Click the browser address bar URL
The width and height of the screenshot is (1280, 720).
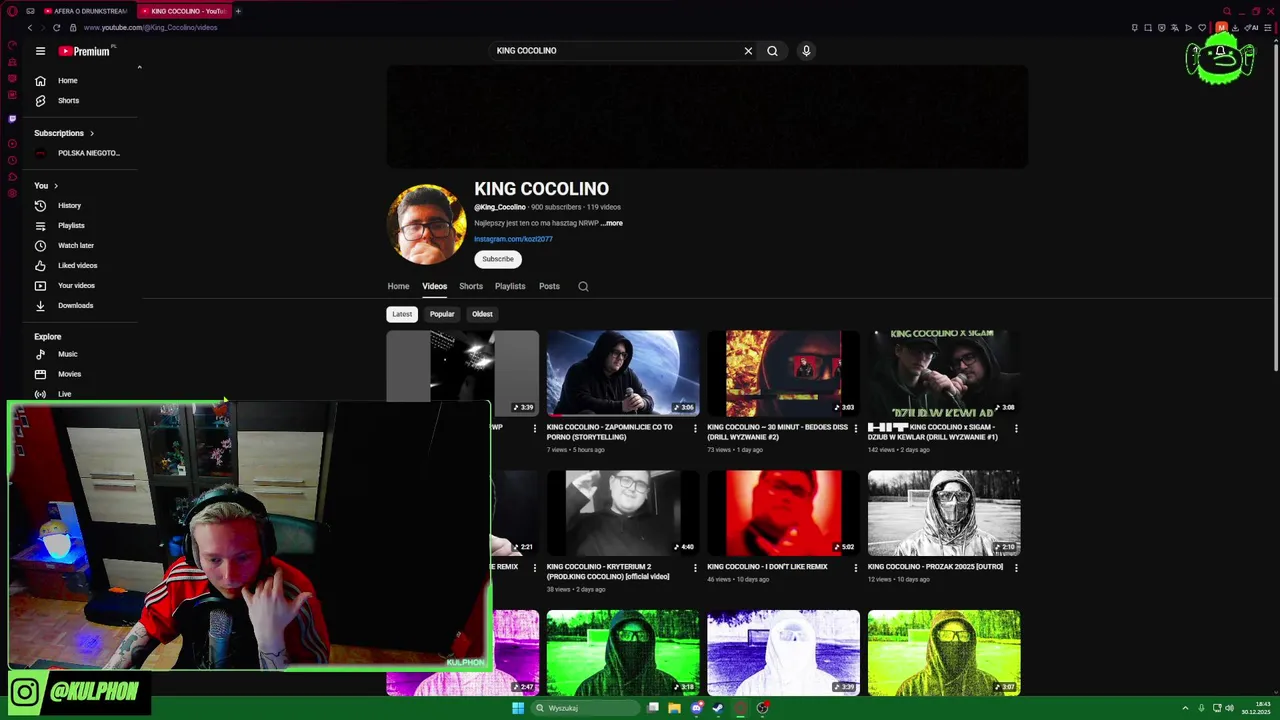(x=151, y=28)
